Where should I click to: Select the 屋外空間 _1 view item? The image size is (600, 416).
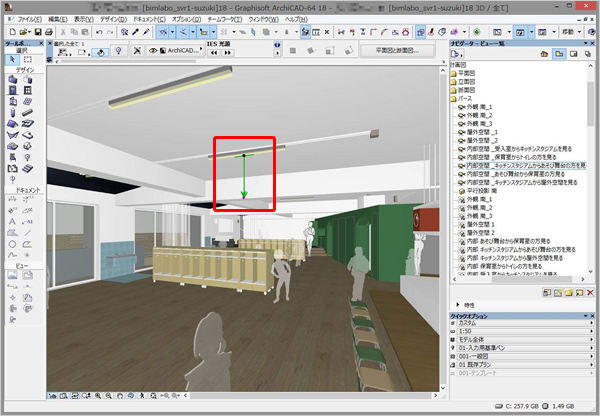478,132
